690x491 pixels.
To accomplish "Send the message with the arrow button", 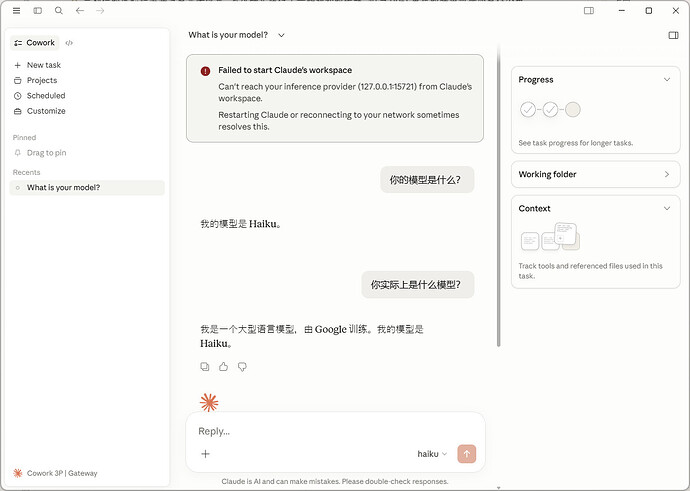I will [x=466, y=454].
